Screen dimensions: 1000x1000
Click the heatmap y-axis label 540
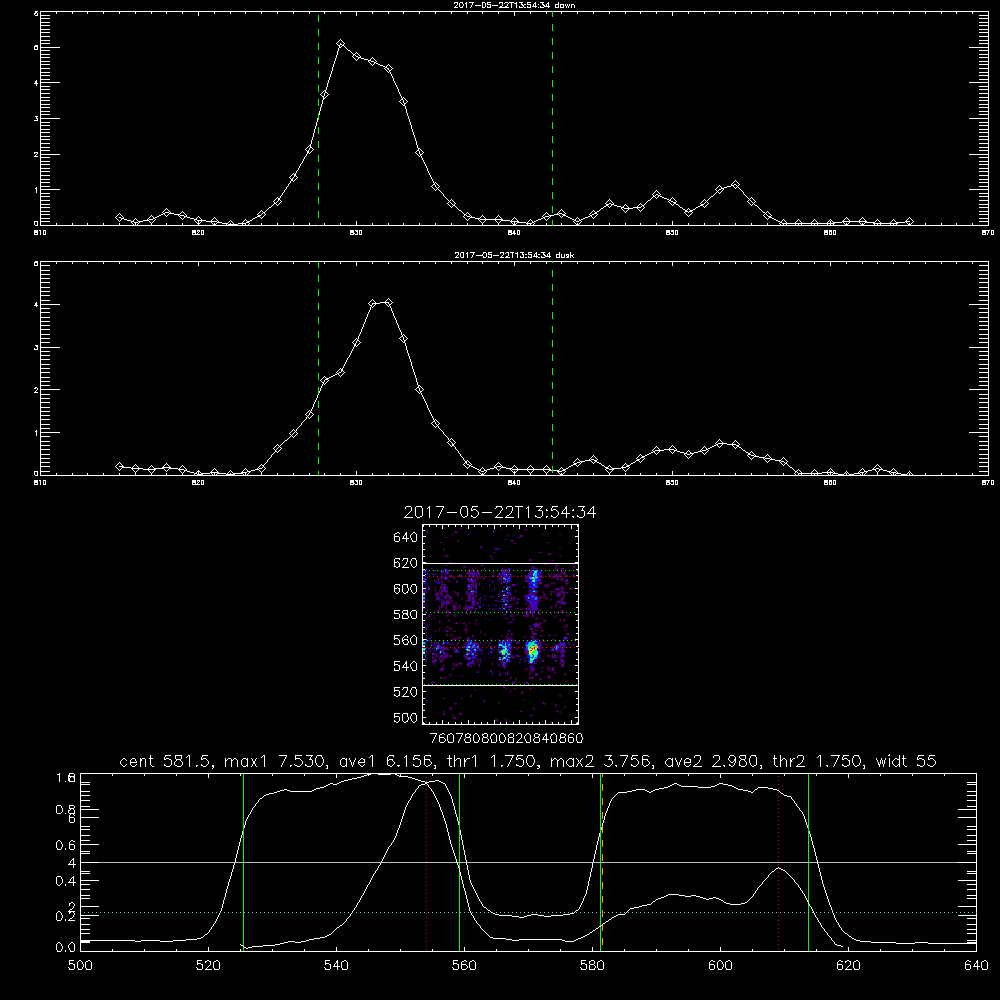click(x=406, y=666)
